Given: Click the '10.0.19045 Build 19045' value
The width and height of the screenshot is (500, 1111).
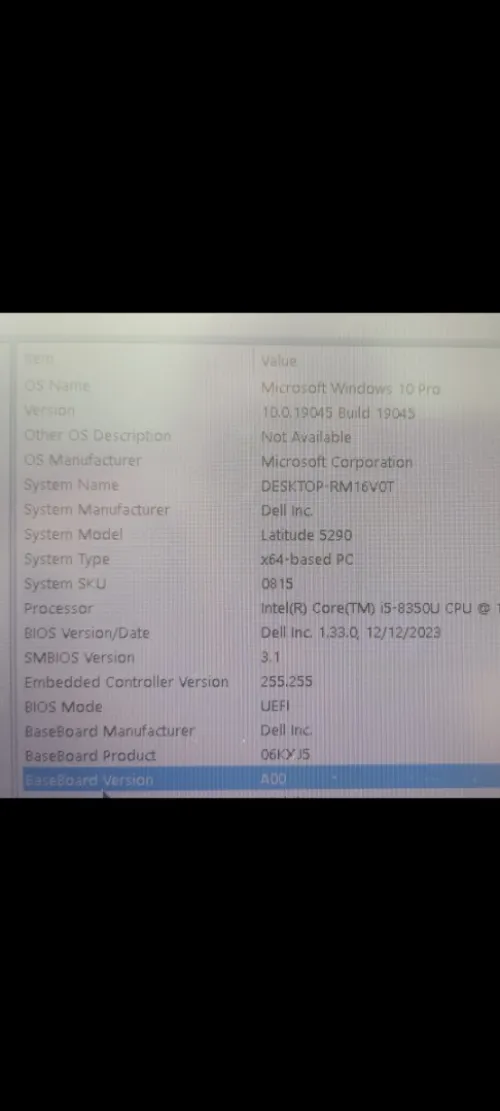Looking at the screenshot, I should point(337,413).
